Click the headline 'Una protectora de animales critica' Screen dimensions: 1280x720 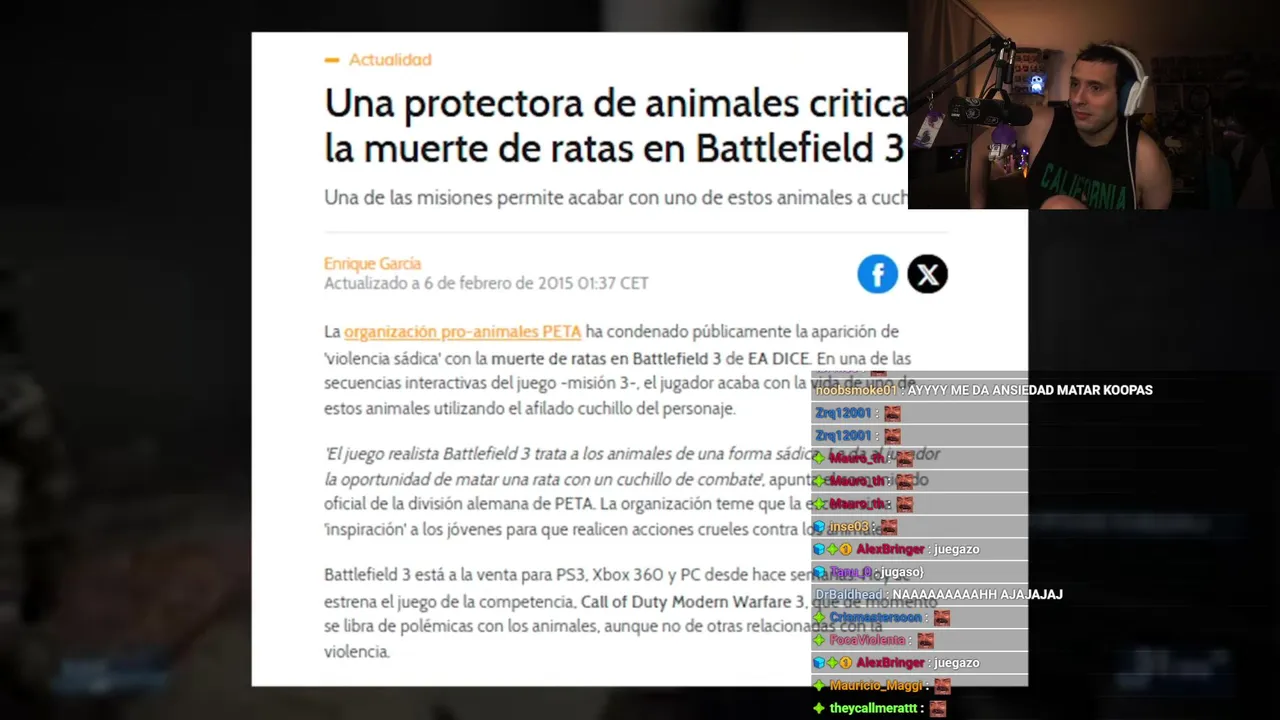(616, 103)
